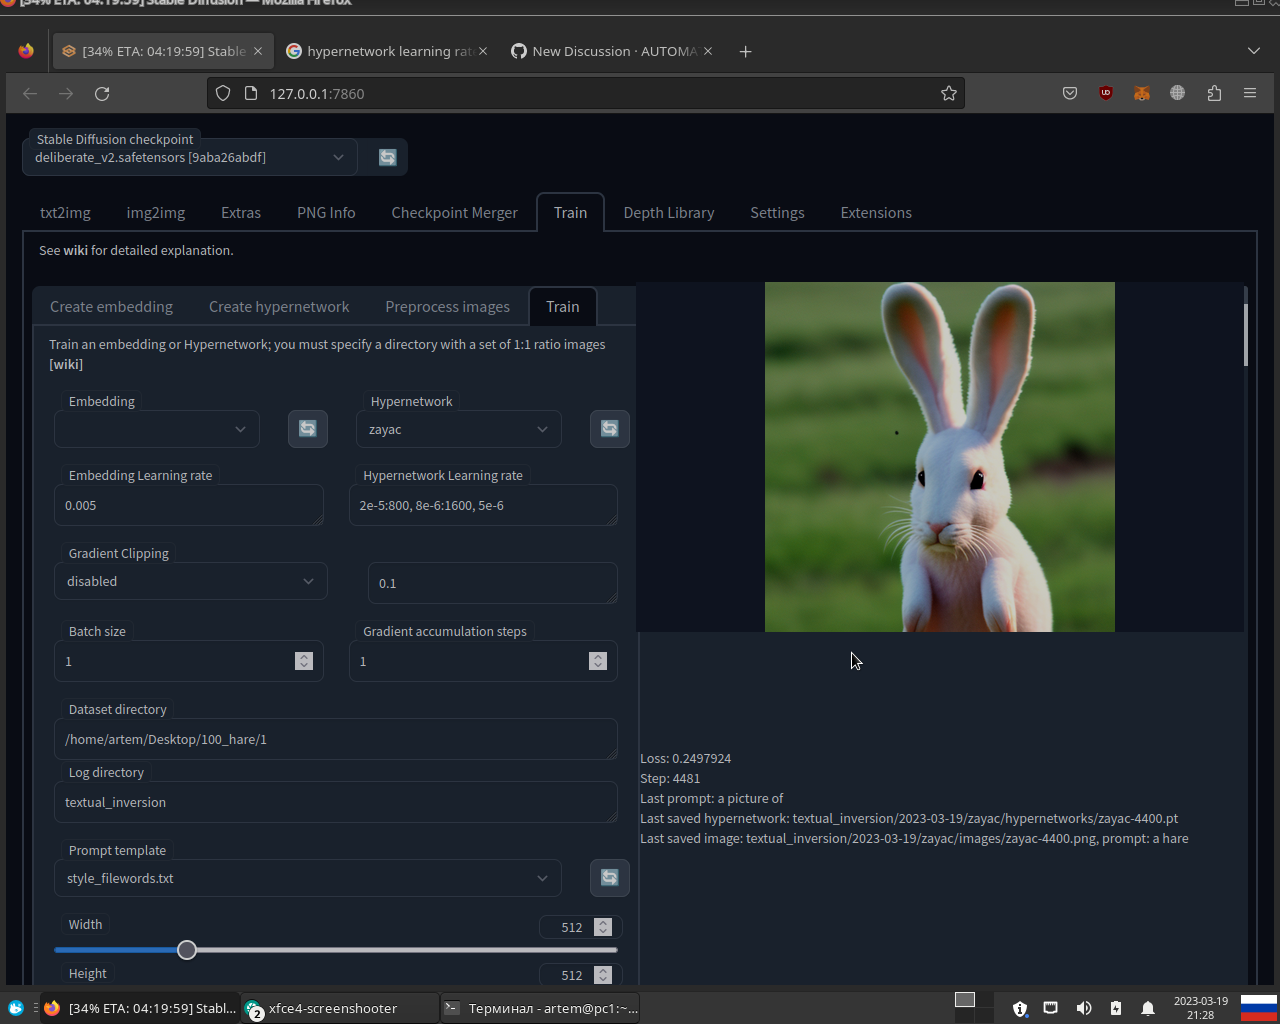Click the Width slider handle
This screenshot has height=1024, width=1280.
[x=187, y=950]
